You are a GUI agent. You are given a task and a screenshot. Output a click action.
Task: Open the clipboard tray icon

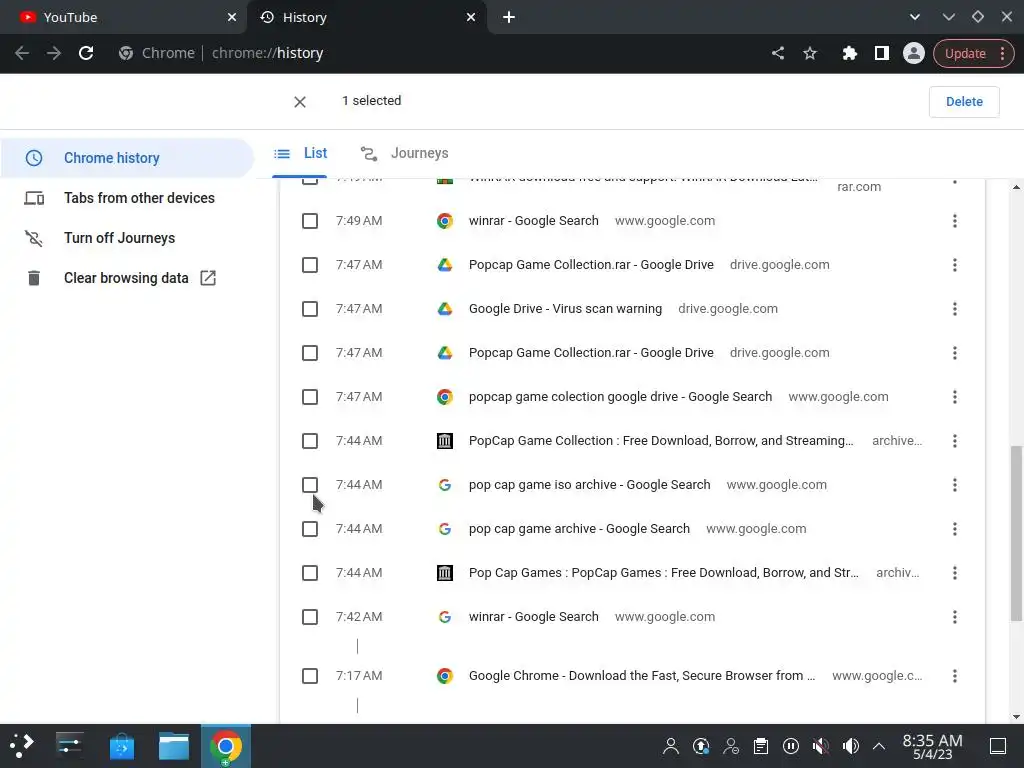761,746
